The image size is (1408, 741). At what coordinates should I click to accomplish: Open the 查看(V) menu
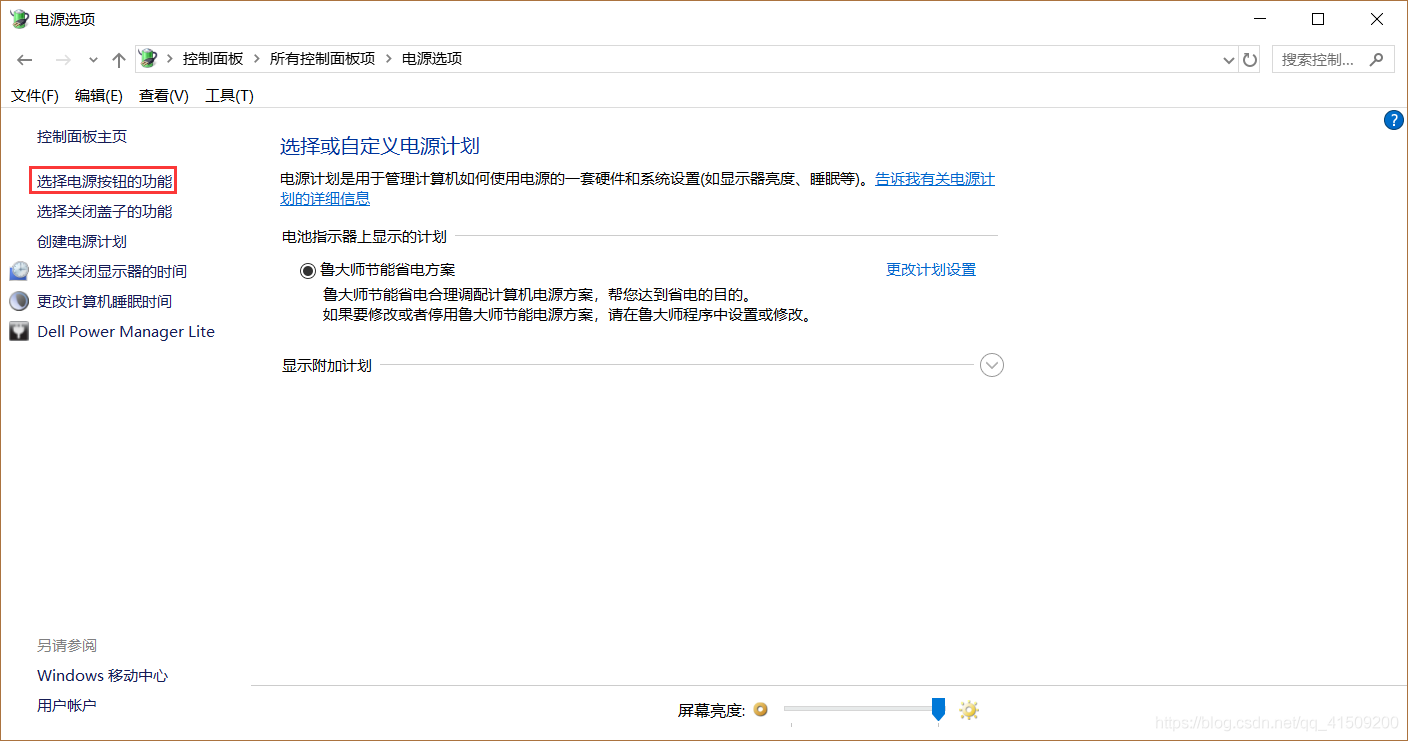(163, 96)
